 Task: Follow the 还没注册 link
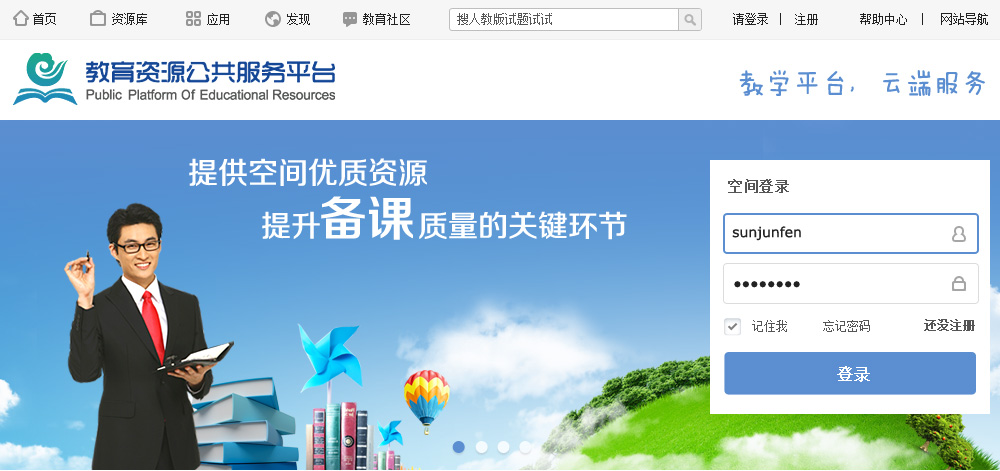[950, 326]
